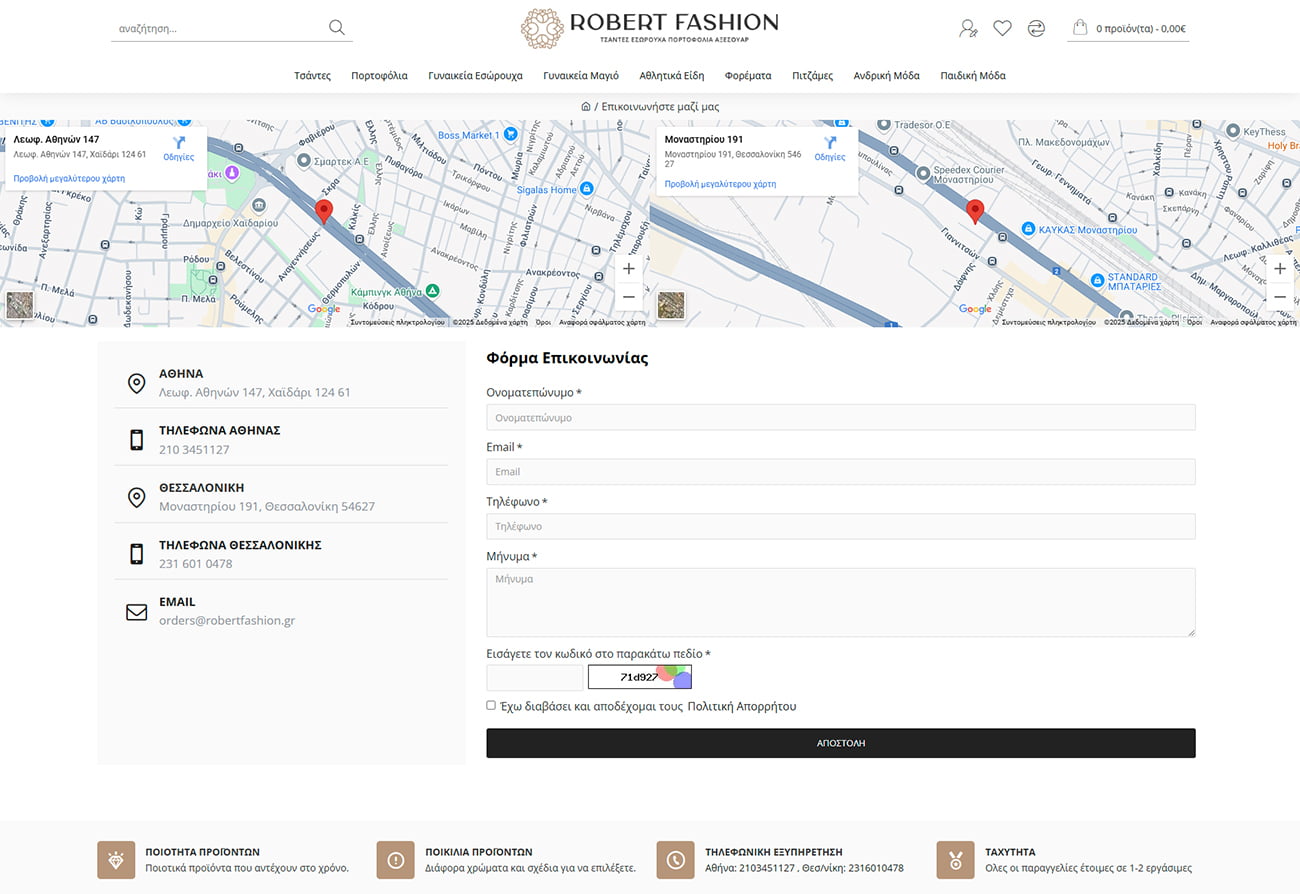Focus the Μήνυμα text area
The height and width of the screenshot is (894, 1300).
[841, 602]
